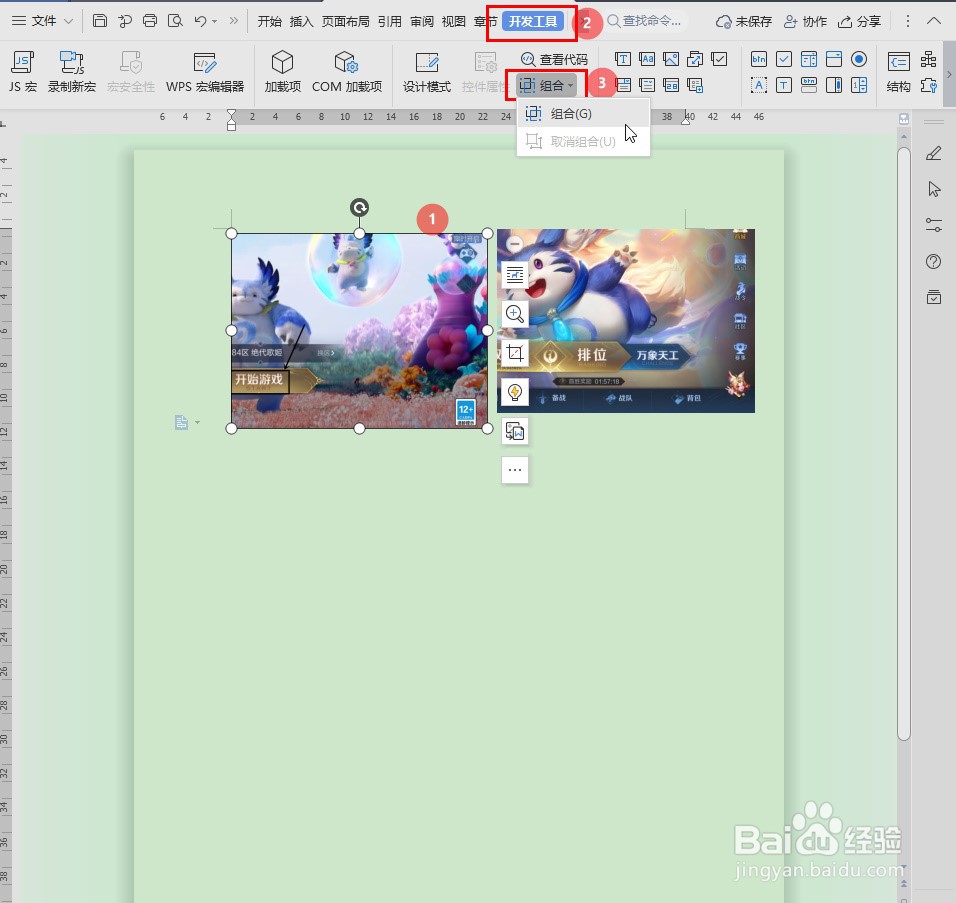The width and height of the screenshot is (956, 903).
Task: Click 查看代码 view code
Action: (x=554, y=59)
